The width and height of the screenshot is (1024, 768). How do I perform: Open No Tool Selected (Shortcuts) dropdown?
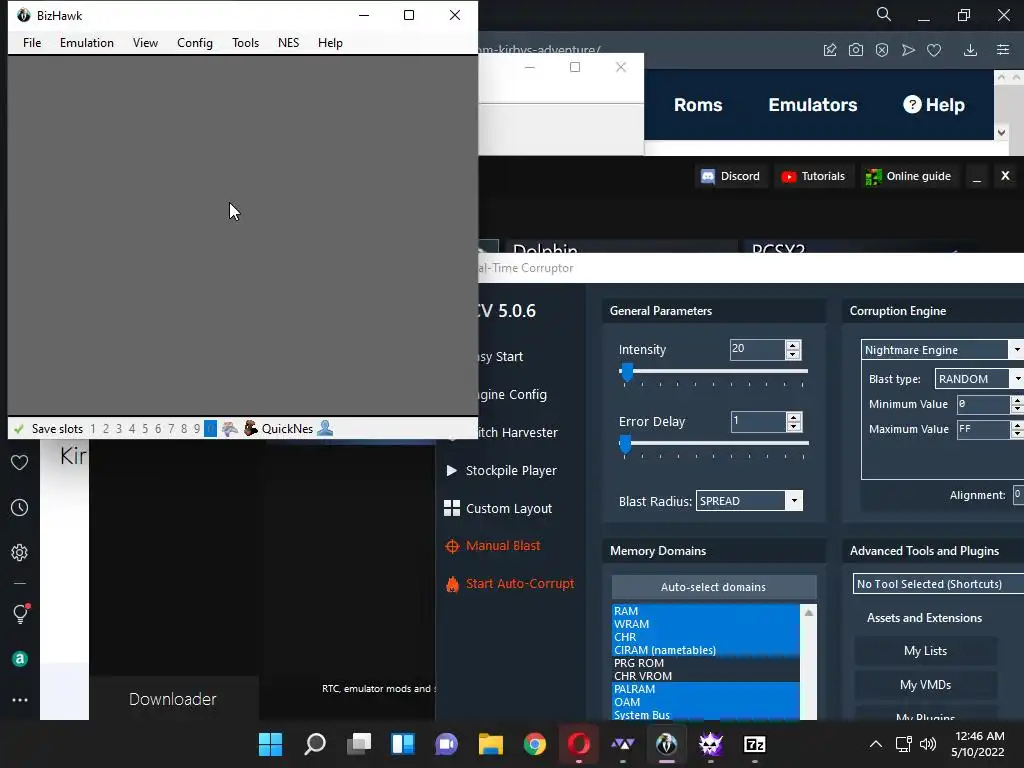pos(938,584)
